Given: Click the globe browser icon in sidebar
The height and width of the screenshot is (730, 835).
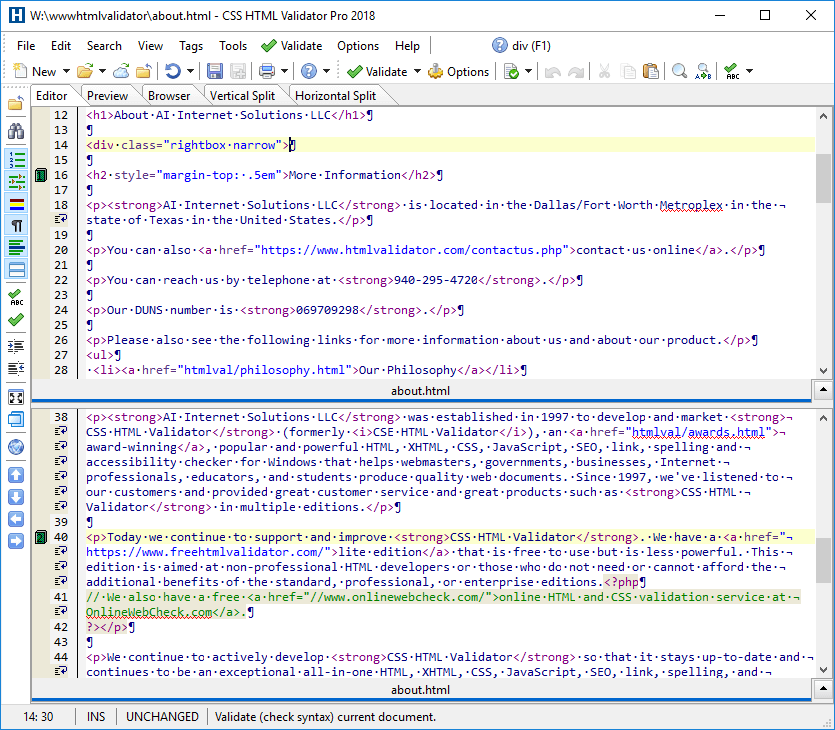Looking at the screenshot, I should [16, 447].
